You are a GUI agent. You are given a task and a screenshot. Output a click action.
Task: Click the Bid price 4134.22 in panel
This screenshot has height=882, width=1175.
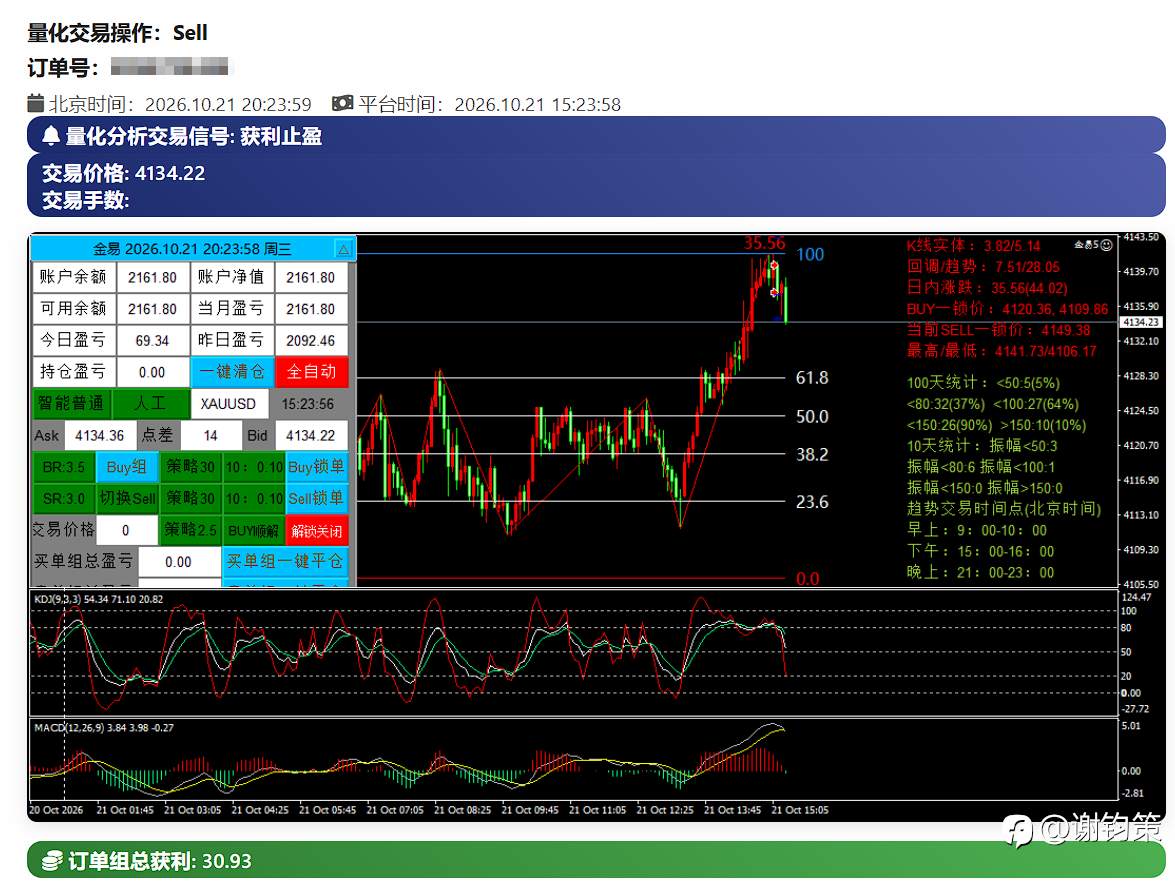(x=311, y=435)
